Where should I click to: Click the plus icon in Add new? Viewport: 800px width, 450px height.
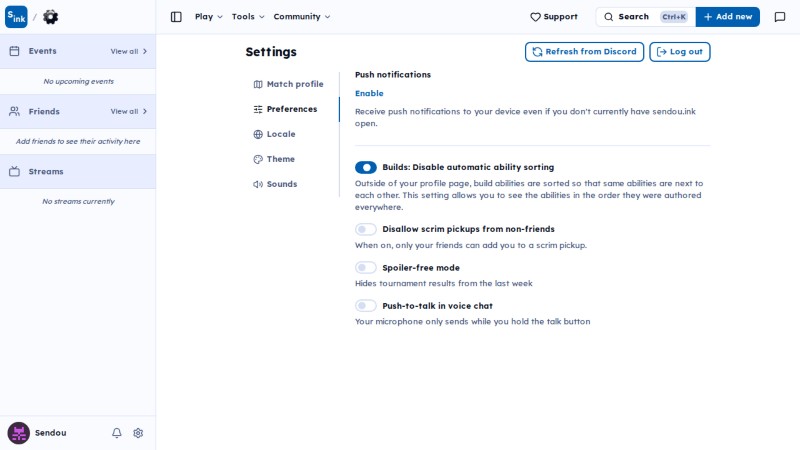tap(708, 17)
